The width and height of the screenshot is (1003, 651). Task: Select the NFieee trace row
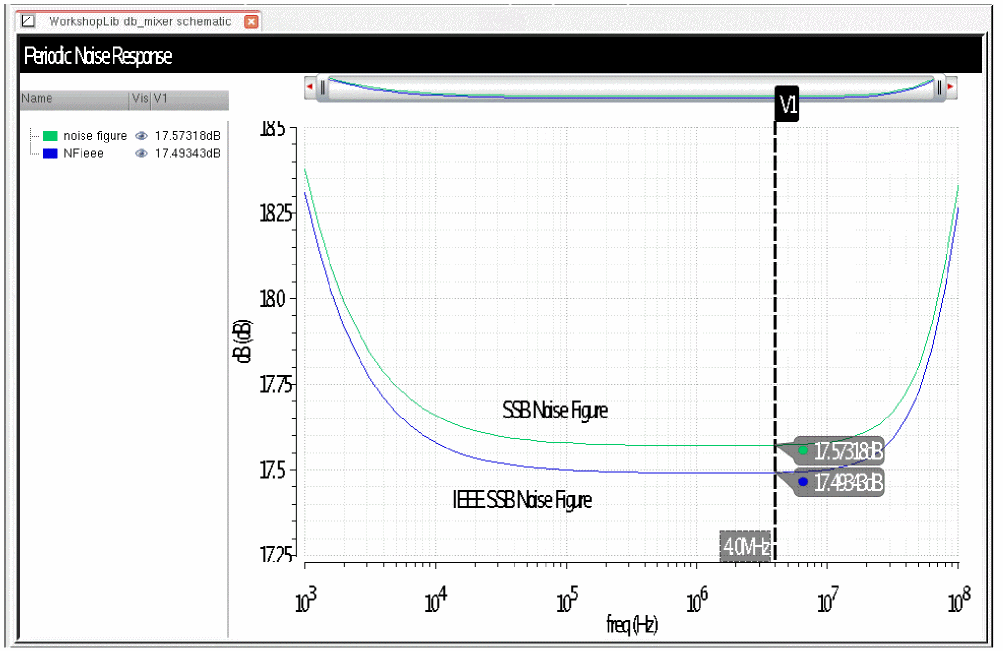[x=125, y=153]
